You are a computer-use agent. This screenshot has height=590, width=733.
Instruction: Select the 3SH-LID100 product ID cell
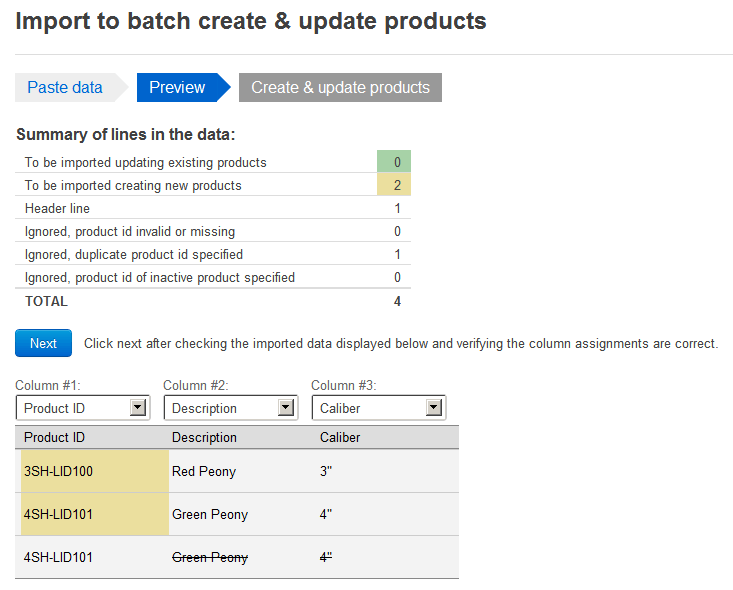coord(95,471)
